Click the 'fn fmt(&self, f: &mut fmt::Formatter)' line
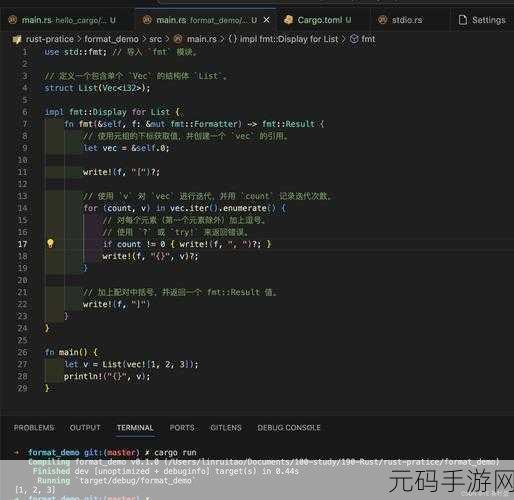Viewport: 514px width, 500px height. (x=194, y=124)
